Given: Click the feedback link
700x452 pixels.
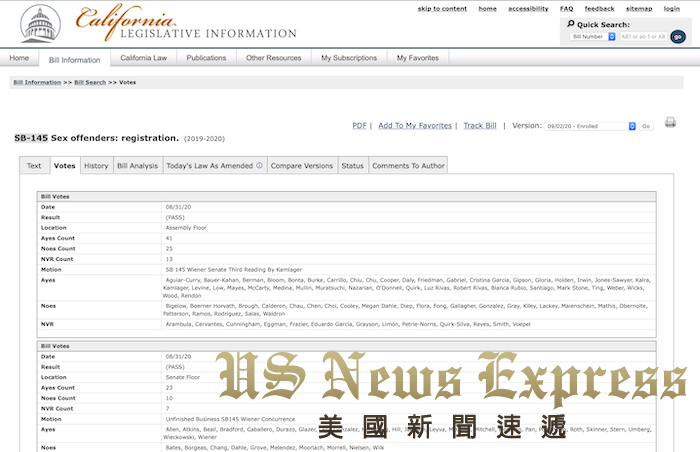Looking at the screenshot, I should pos(600,8).
